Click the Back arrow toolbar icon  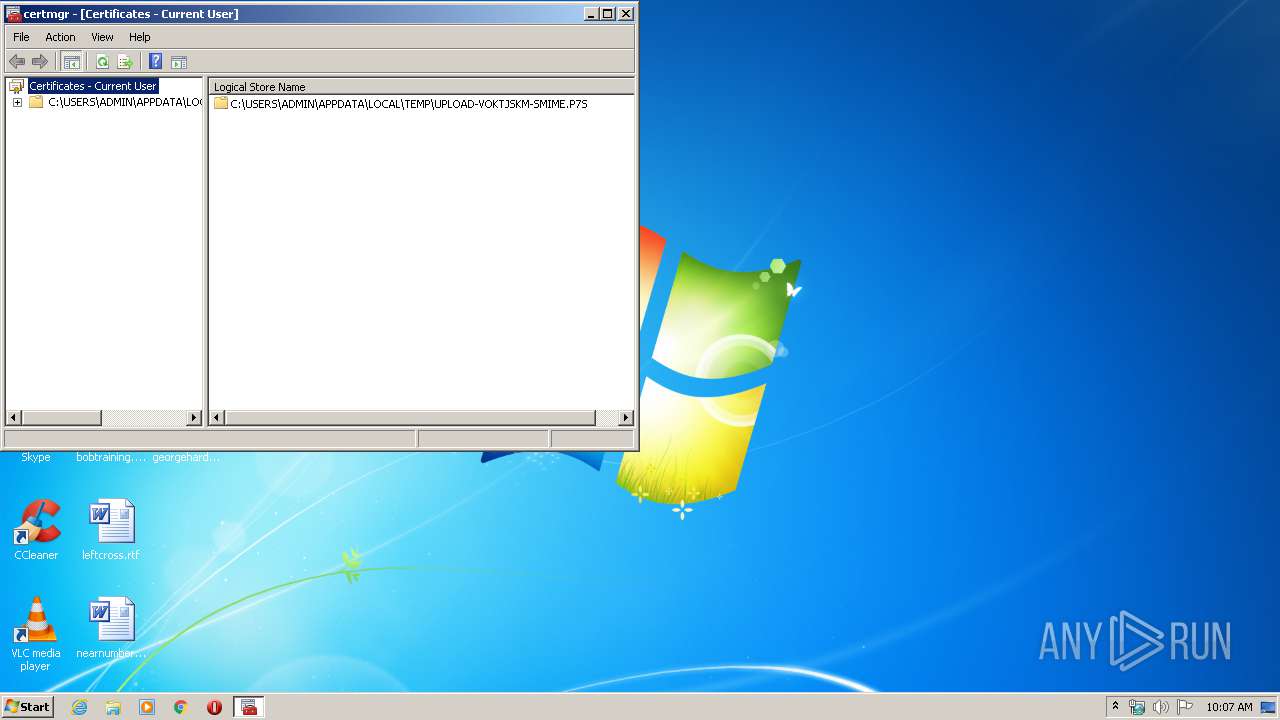click(17, 61)
